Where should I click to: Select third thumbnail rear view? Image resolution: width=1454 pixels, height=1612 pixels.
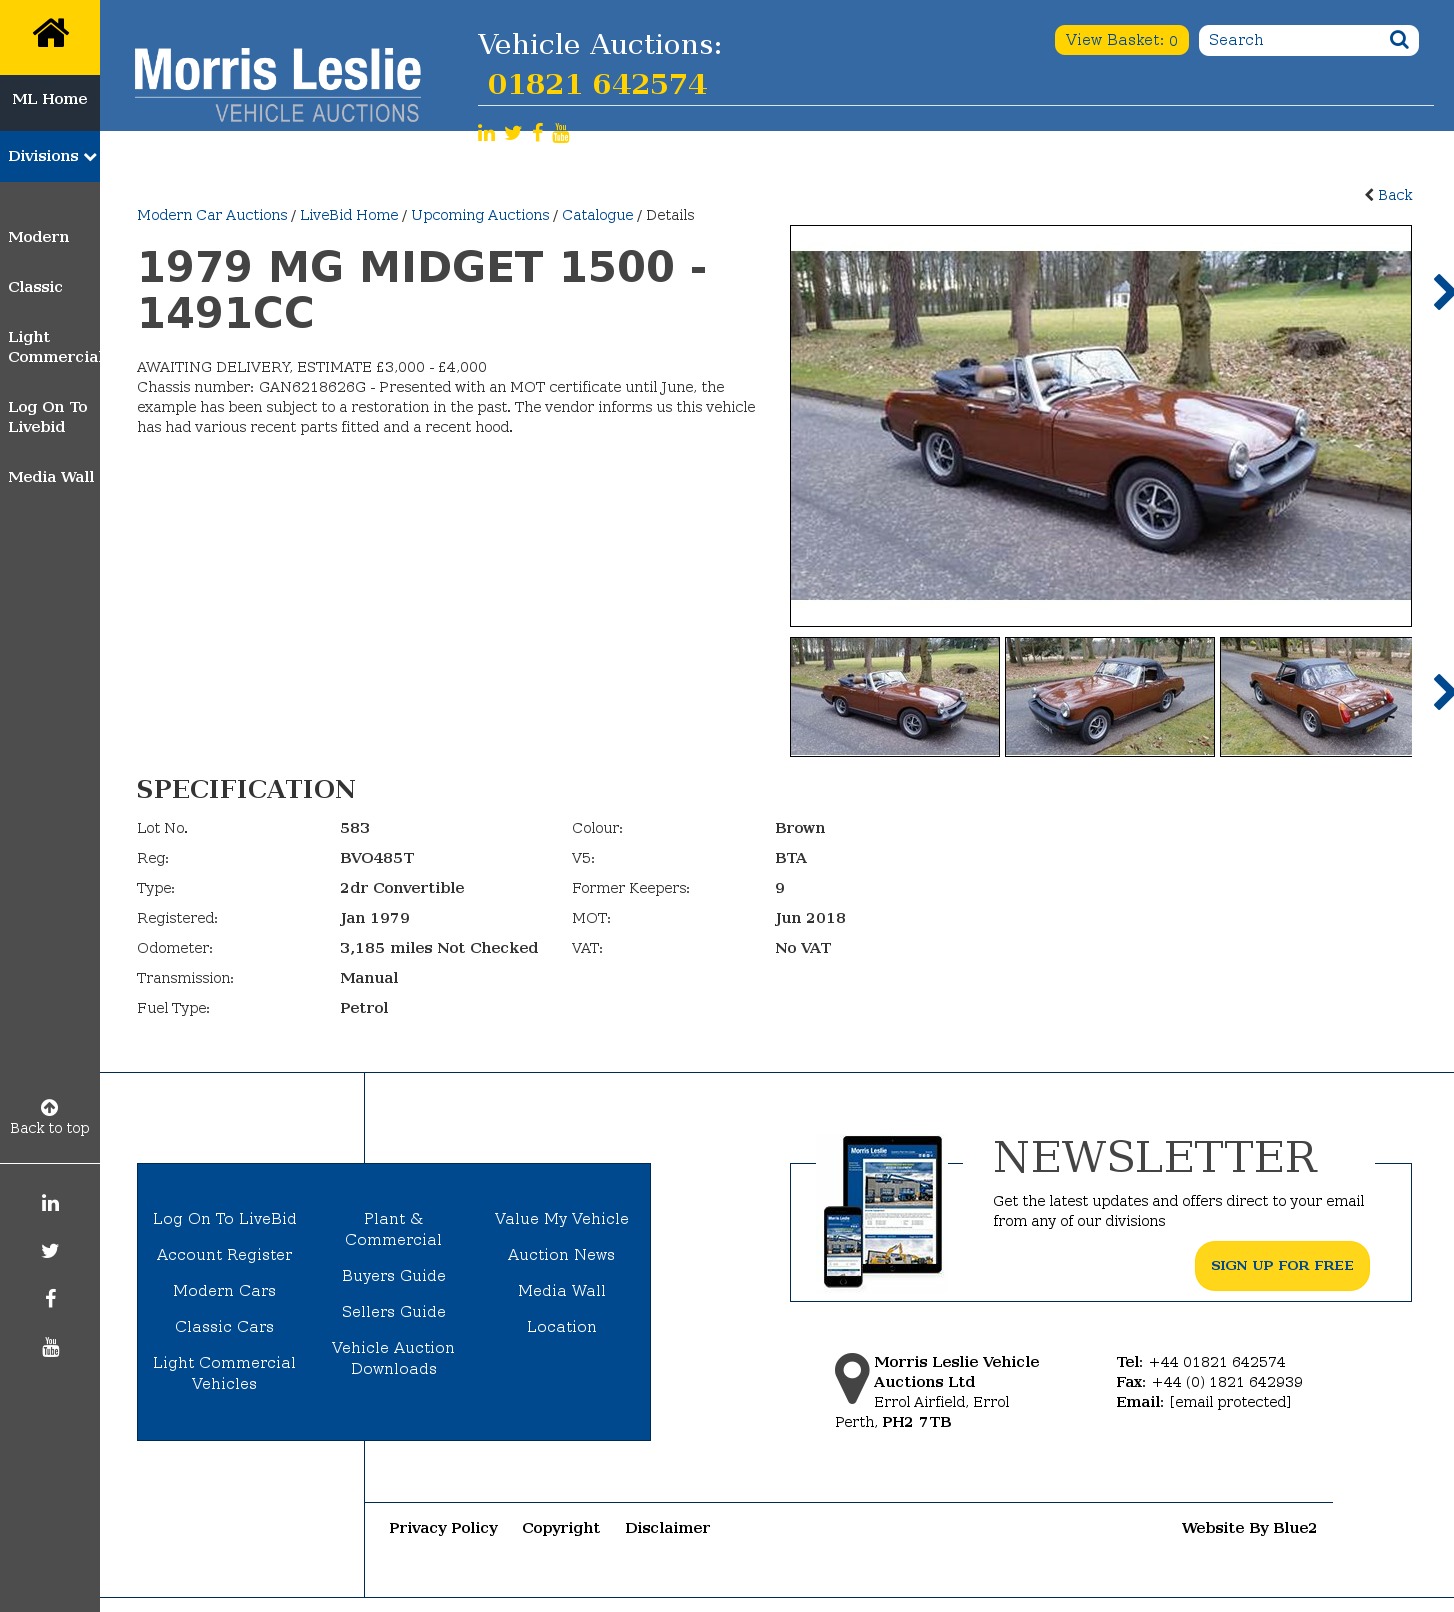coord(1316,697)
